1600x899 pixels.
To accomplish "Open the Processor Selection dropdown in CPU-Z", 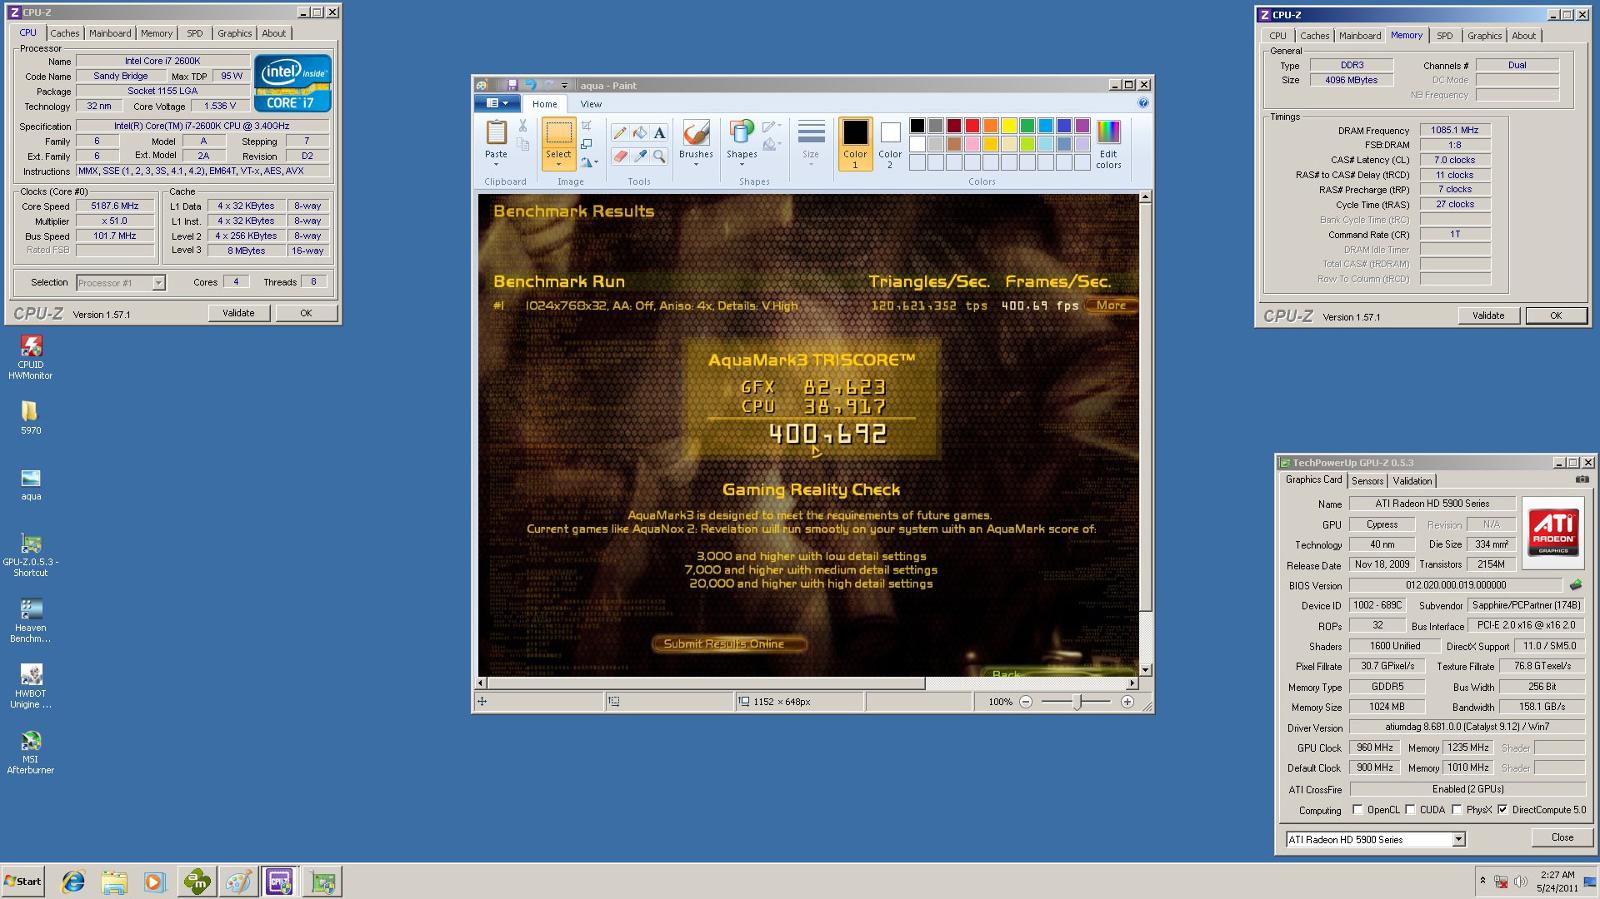I will point(158,283).
